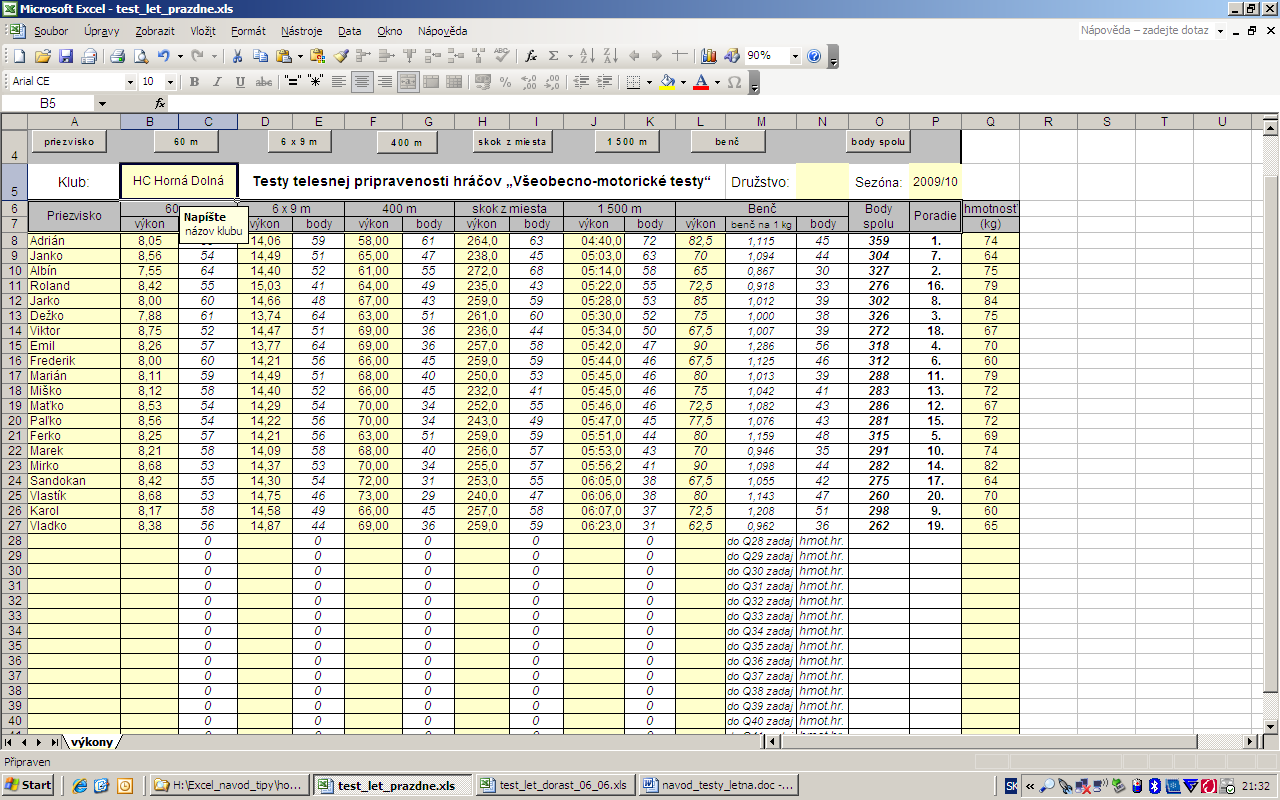Open Borders dropdown arrow
The width and height of the screenshot is (1280, 800).
(x=649, y=82)
